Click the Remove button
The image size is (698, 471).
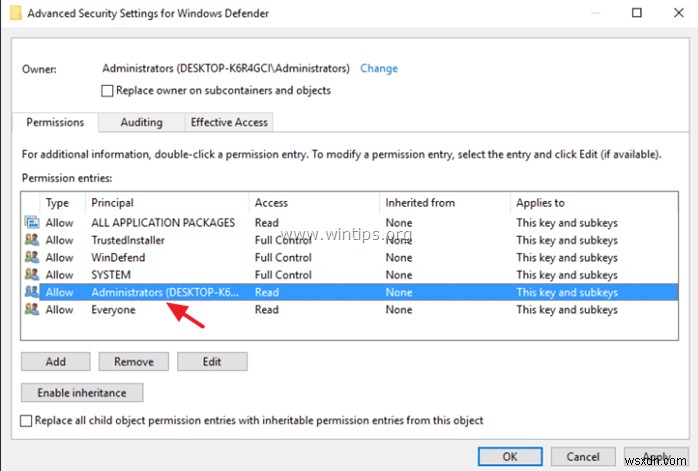pos(134,362)
